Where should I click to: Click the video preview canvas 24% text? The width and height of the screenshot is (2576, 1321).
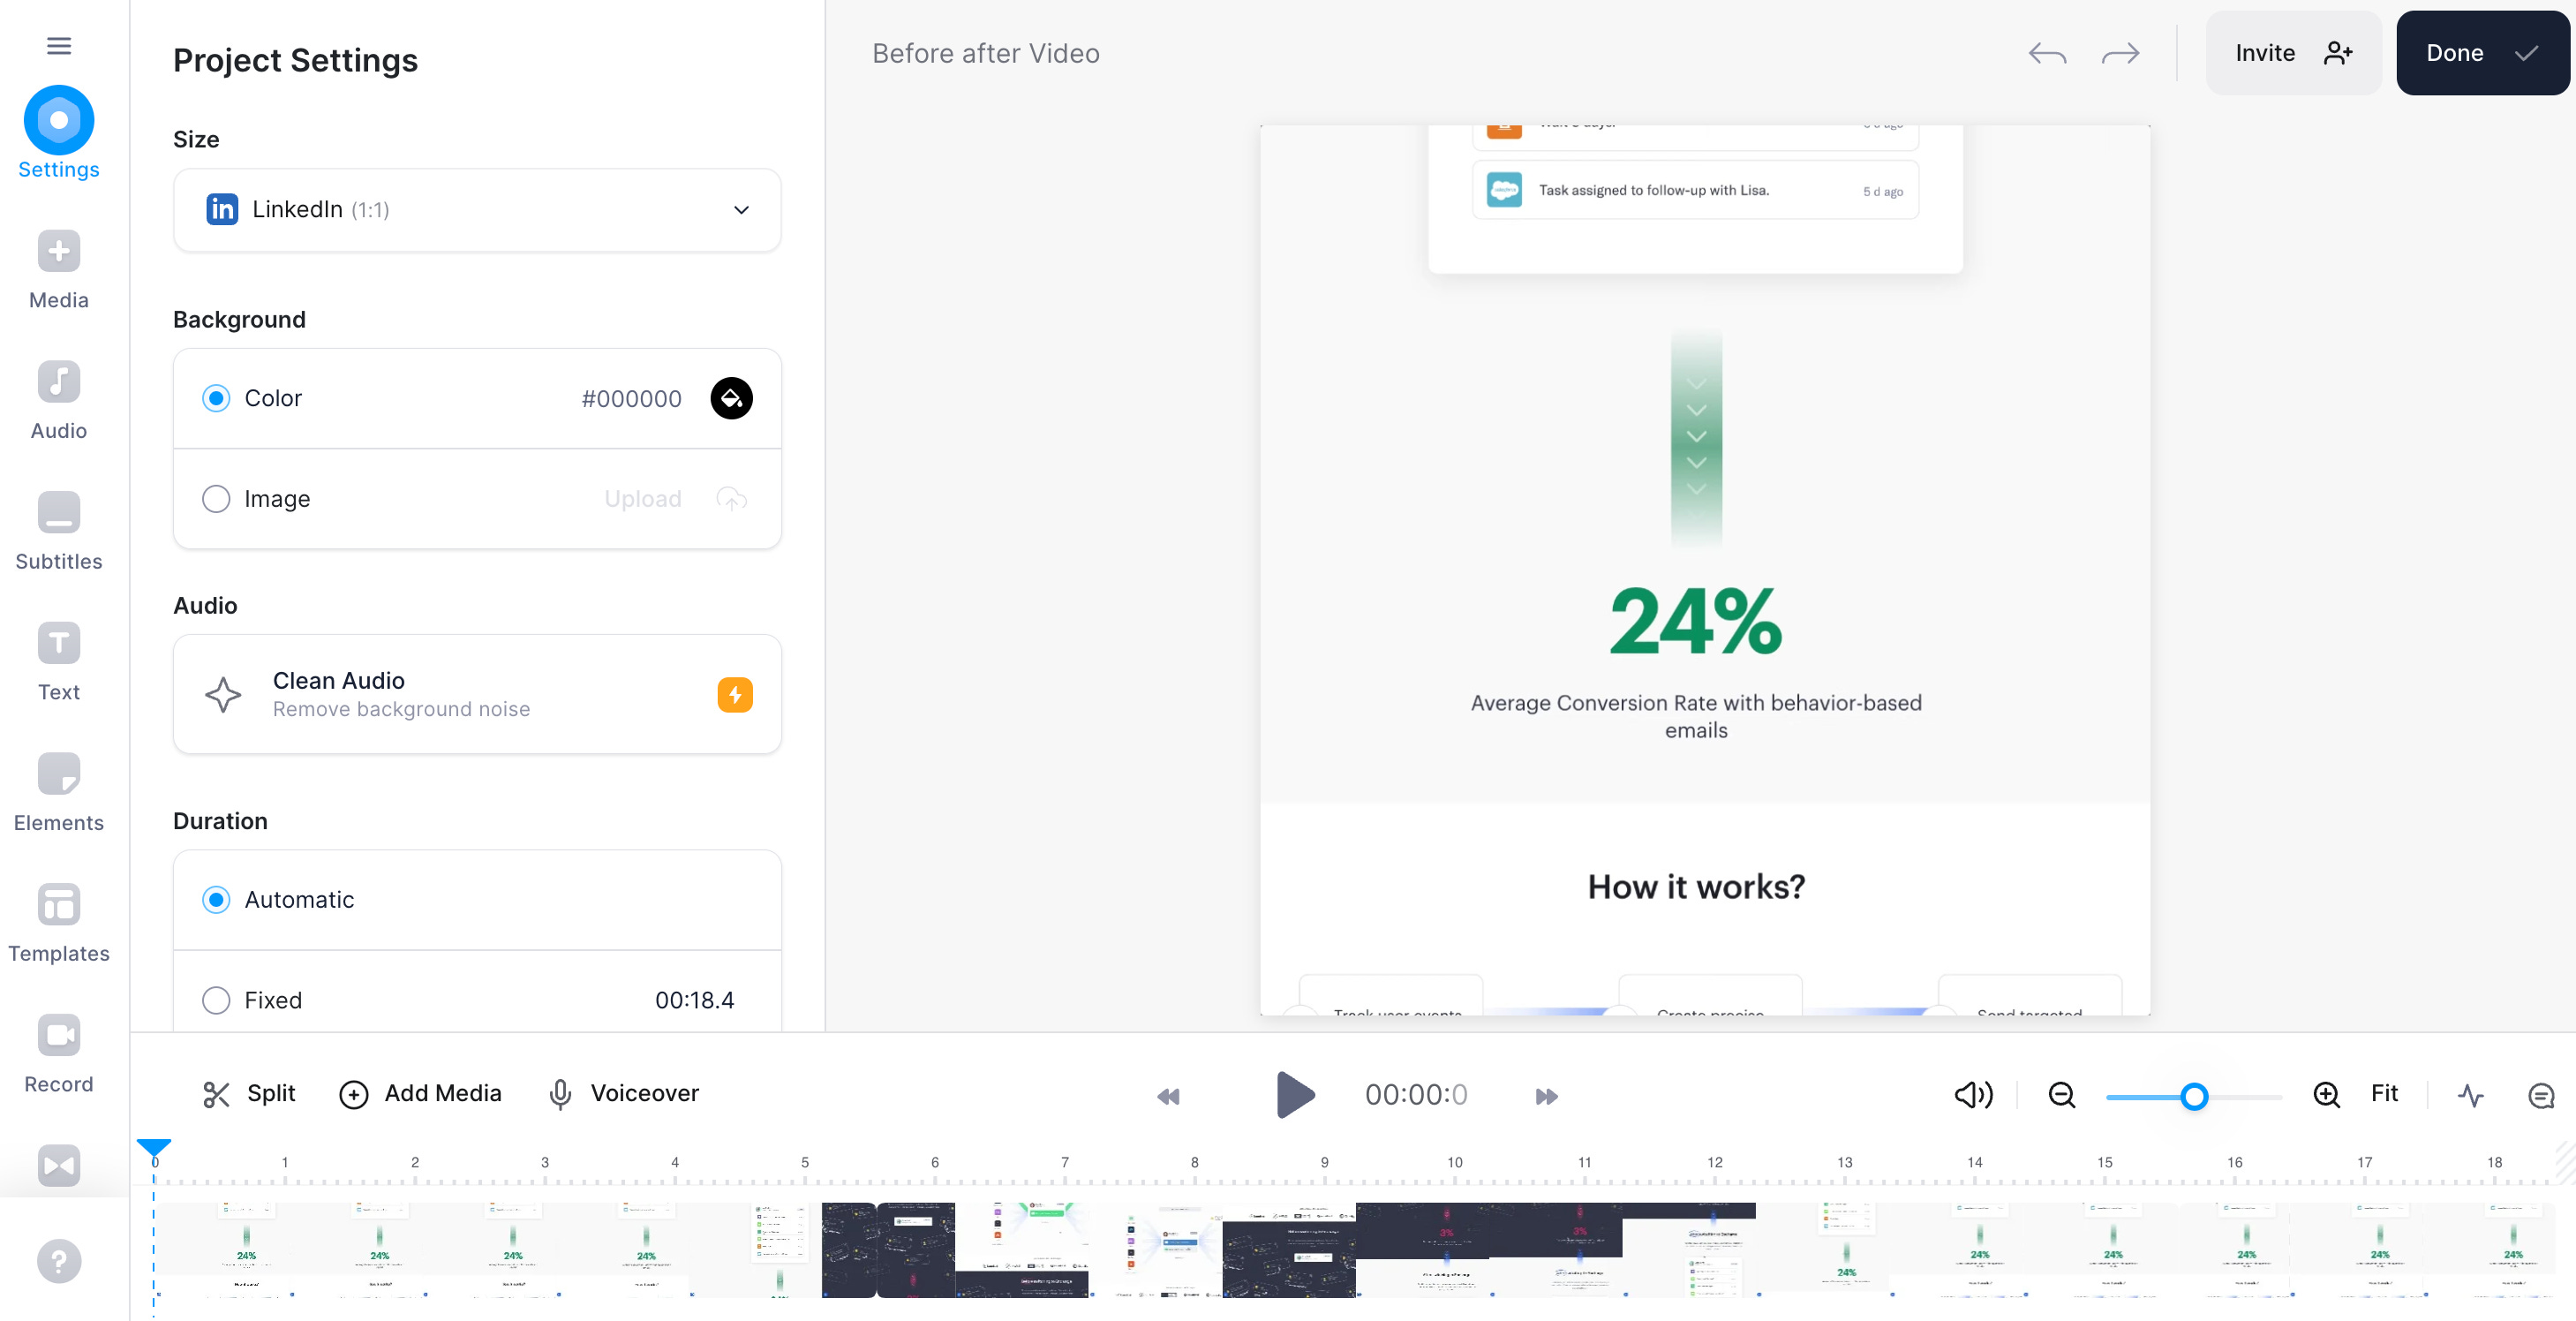tap(1695, 622)
